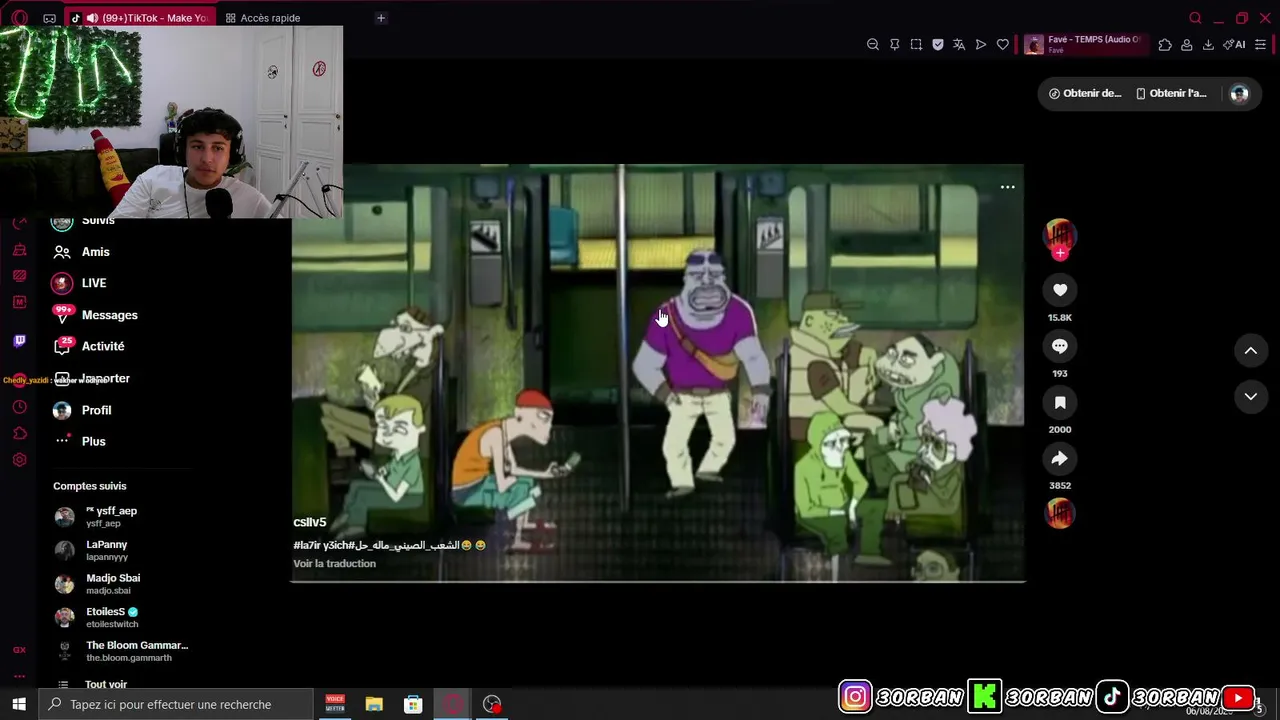Viewport: 1280px width, 720px height.
Task: Bookmark the video with the 2000 count
Action: (x=1060, y=402)
